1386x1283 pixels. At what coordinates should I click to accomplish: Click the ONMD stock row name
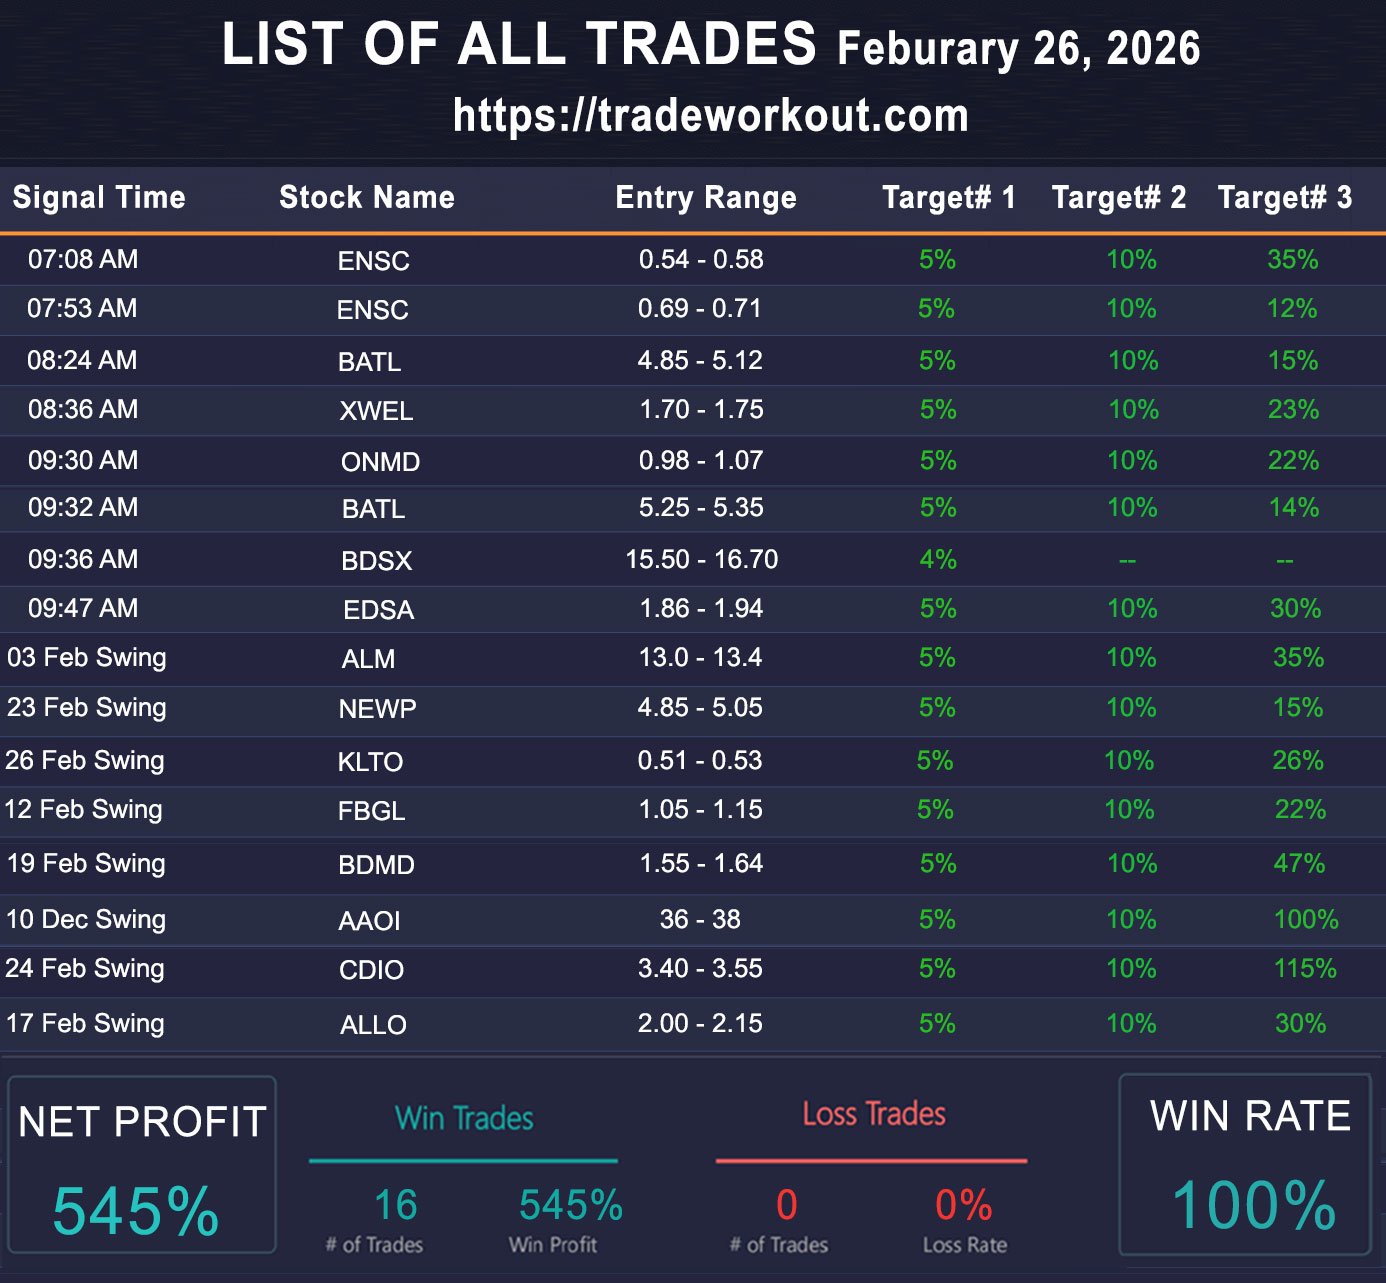pos(380,462)
